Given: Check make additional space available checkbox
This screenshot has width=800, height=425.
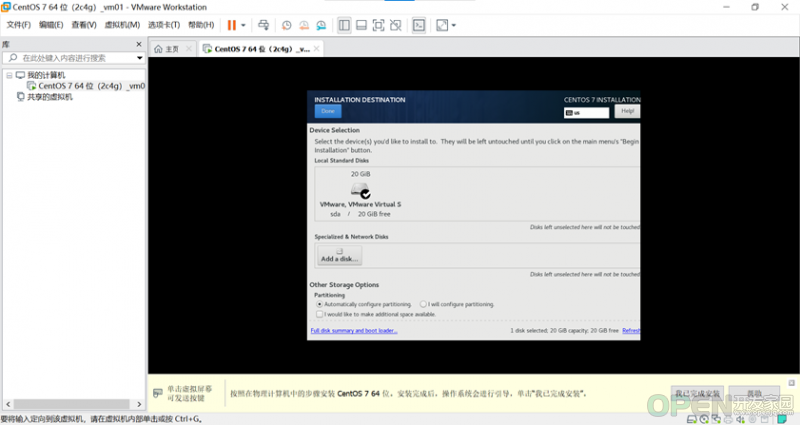Looking at the screenshot, I should (319, 314).
